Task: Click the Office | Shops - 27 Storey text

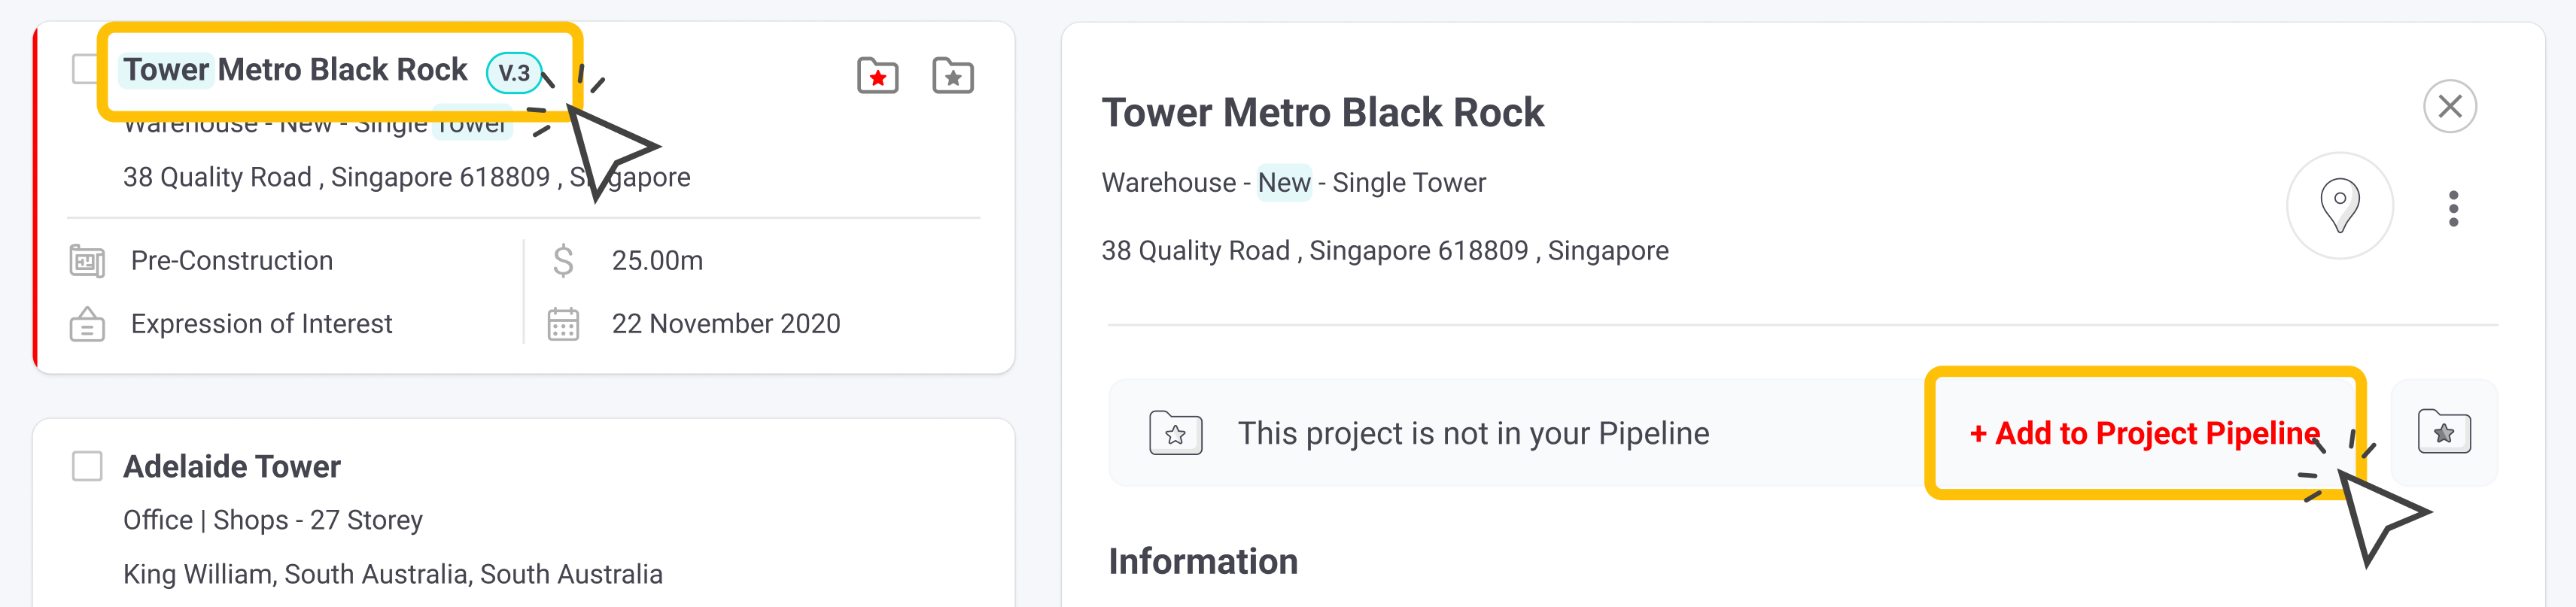Action: click(272, 520)
